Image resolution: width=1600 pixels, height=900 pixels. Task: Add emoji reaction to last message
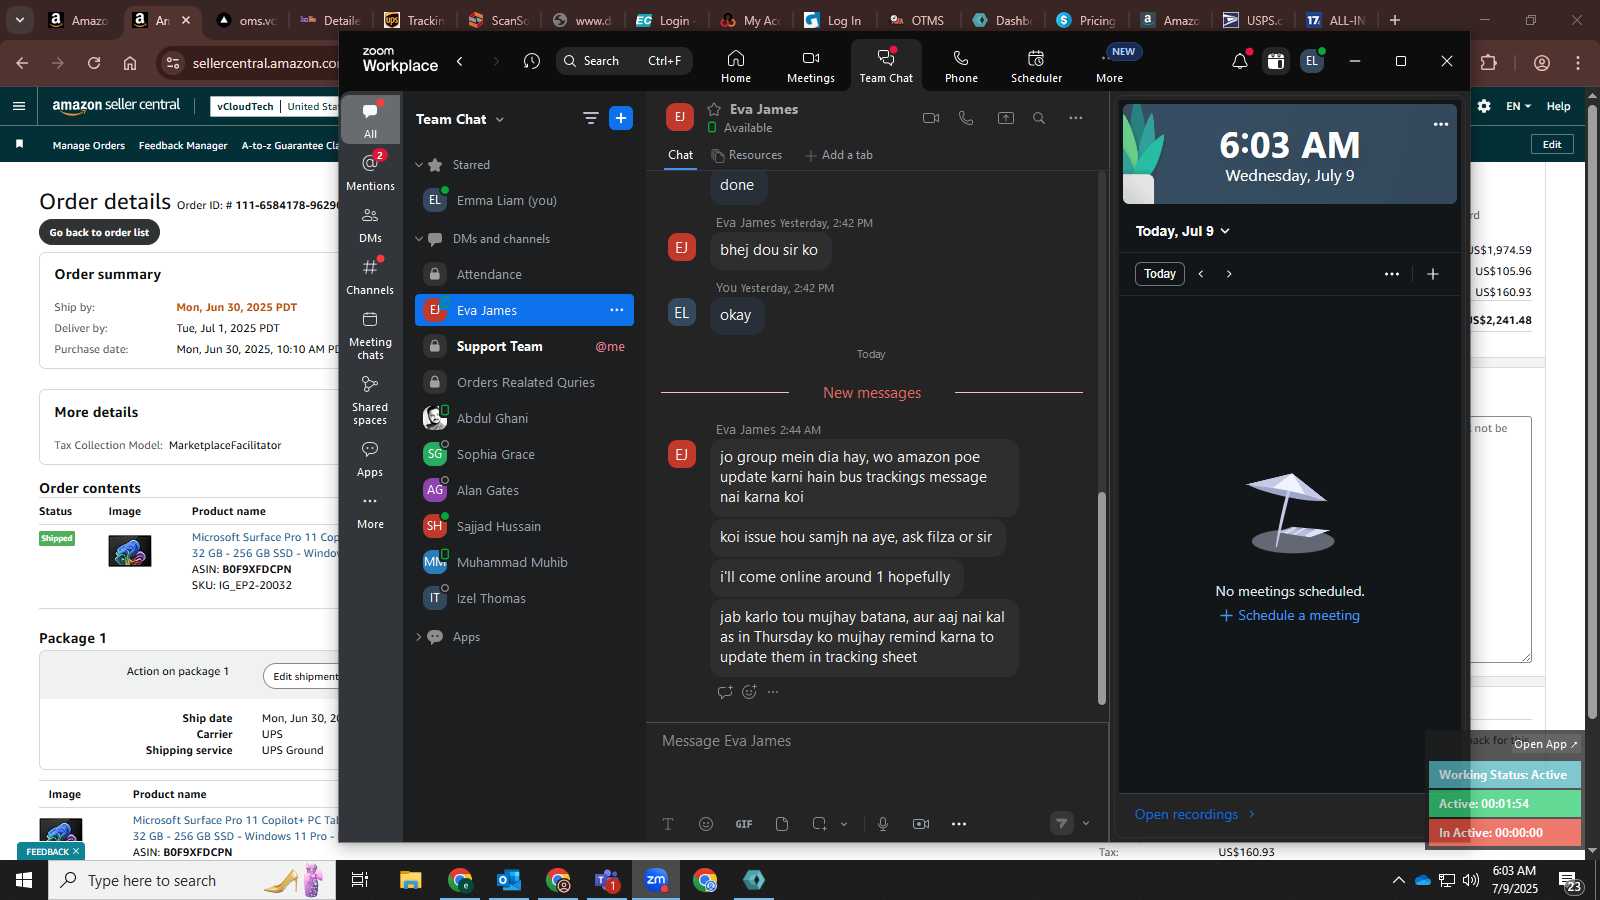pyautogui.click(x=749, y=692)
